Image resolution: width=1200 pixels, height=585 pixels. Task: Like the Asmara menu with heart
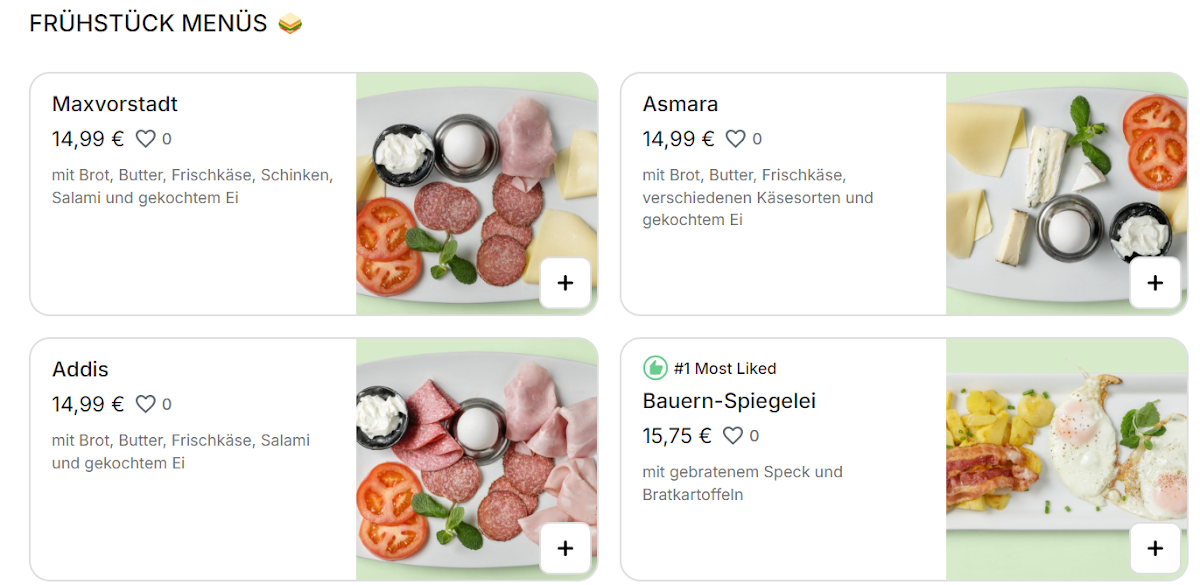point(736,139)
